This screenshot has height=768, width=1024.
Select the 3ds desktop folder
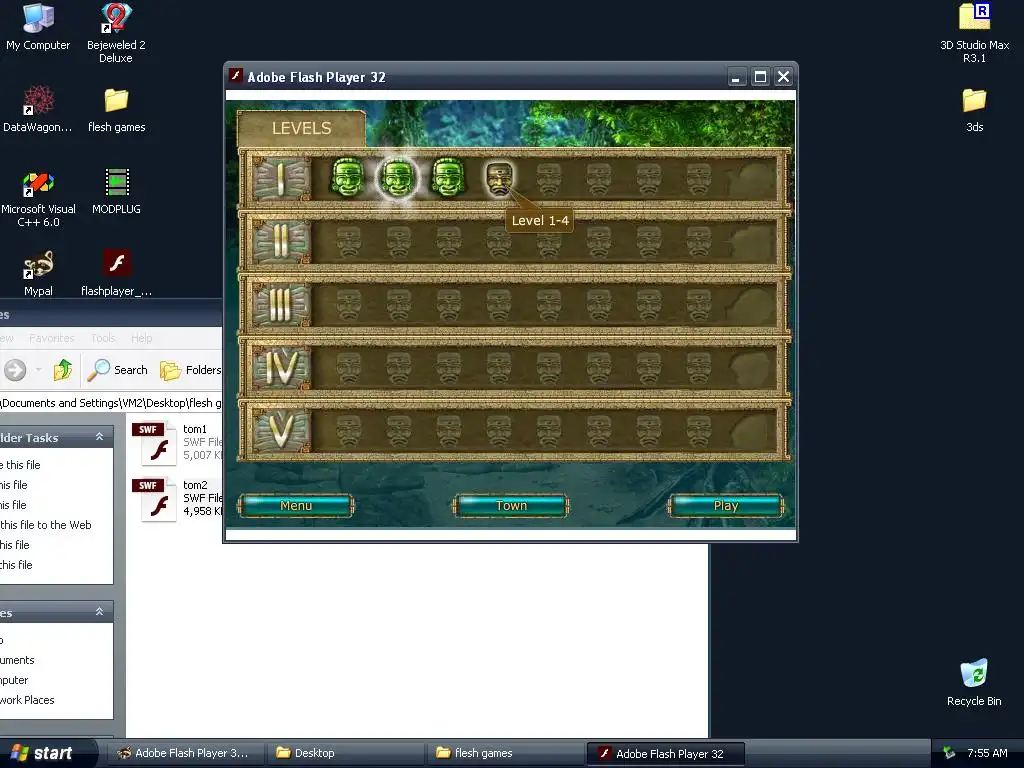click(974, 110)
